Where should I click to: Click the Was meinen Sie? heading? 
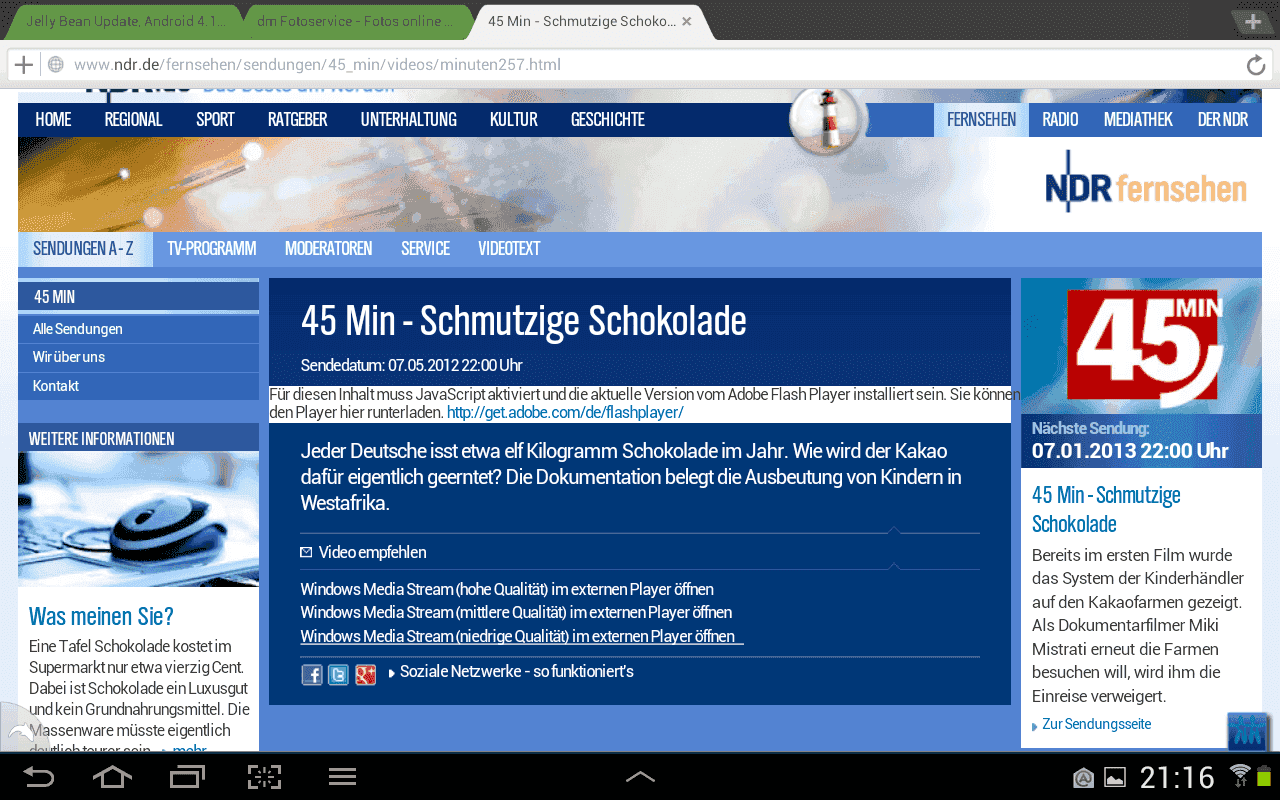[101, 616]
